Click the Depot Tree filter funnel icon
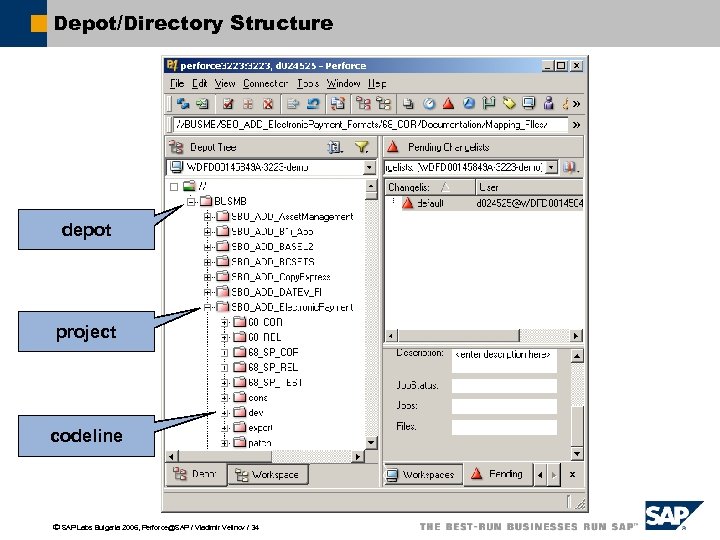The width and height of the screenshot is (720, 540). (362, 147)
